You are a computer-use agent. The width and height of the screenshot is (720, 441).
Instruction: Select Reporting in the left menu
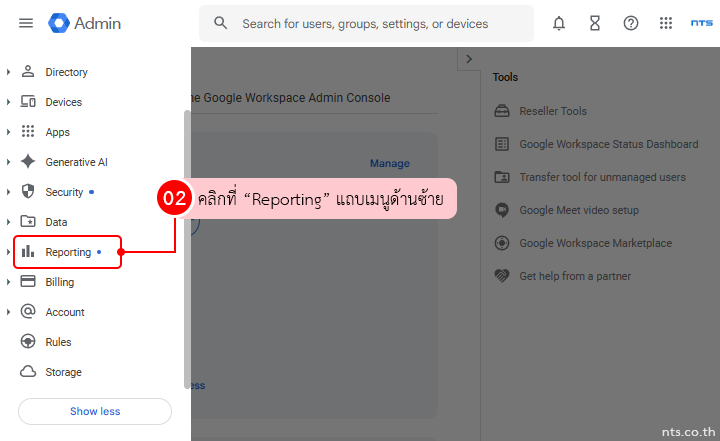tap(68, 252)
